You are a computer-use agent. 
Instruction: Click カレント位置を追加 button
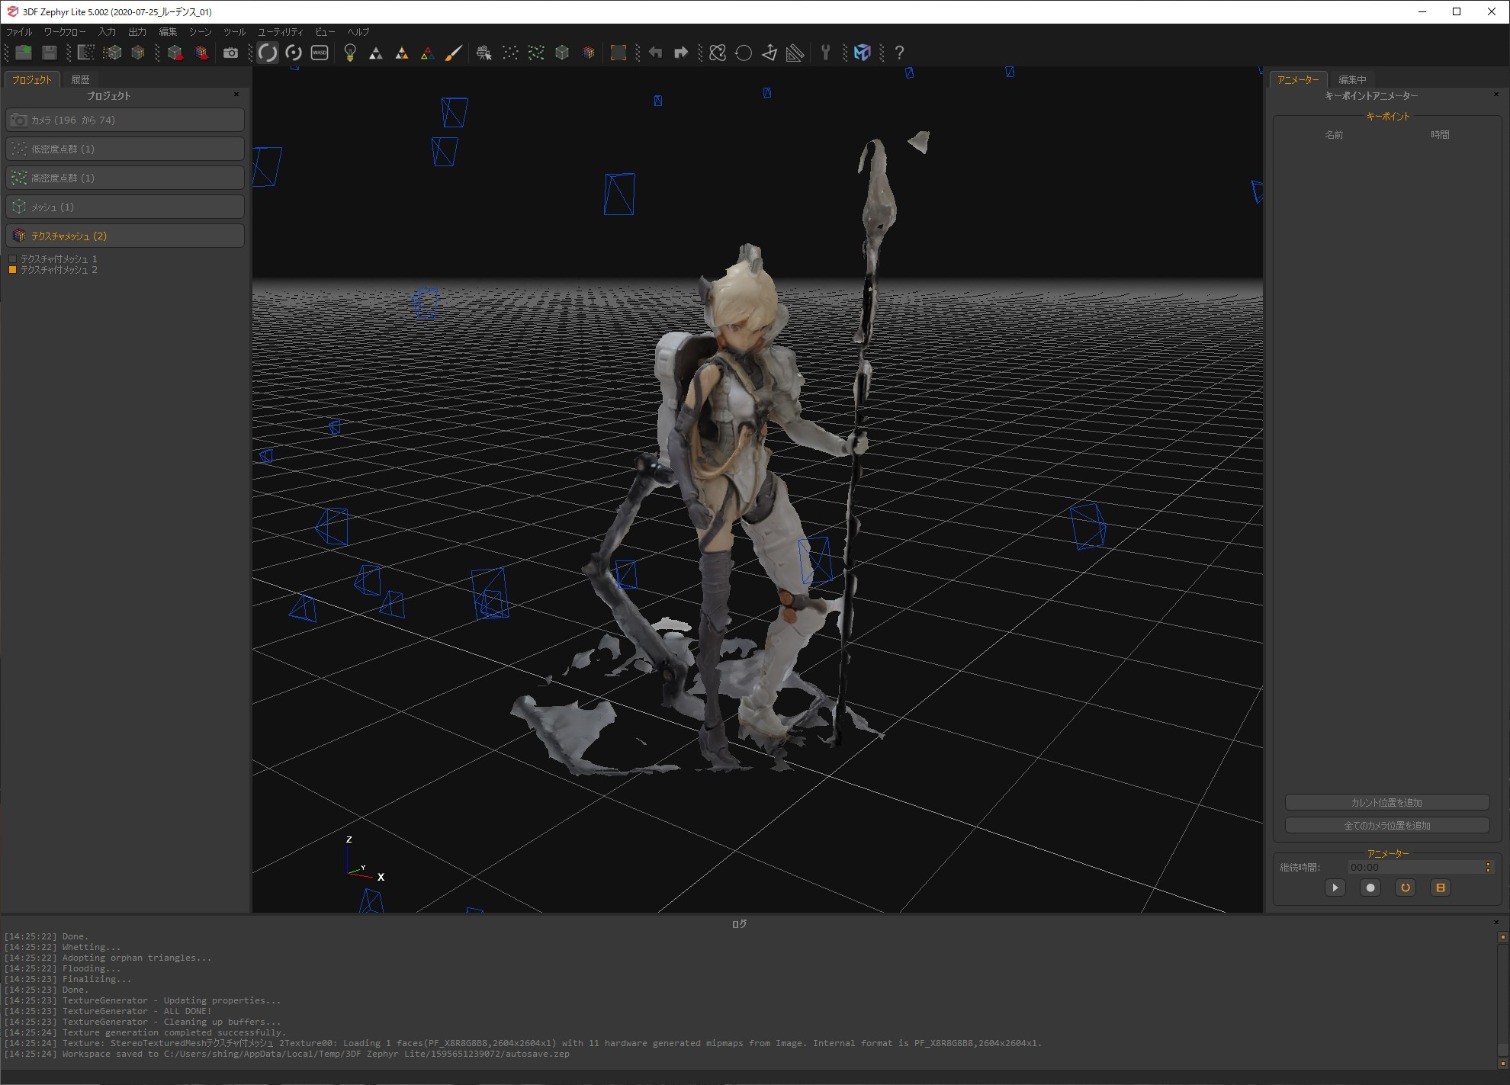coord(1387,803)
